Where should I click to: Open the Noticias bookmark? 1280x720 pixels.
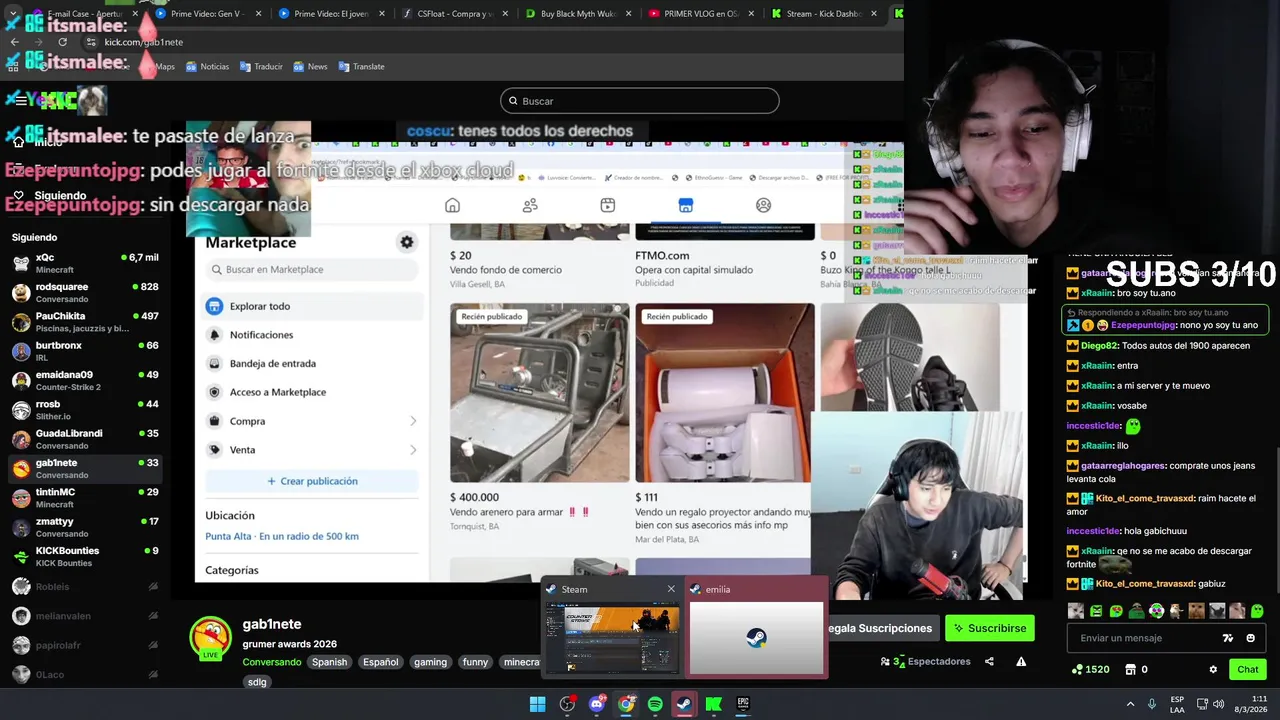tap(207, 66)
